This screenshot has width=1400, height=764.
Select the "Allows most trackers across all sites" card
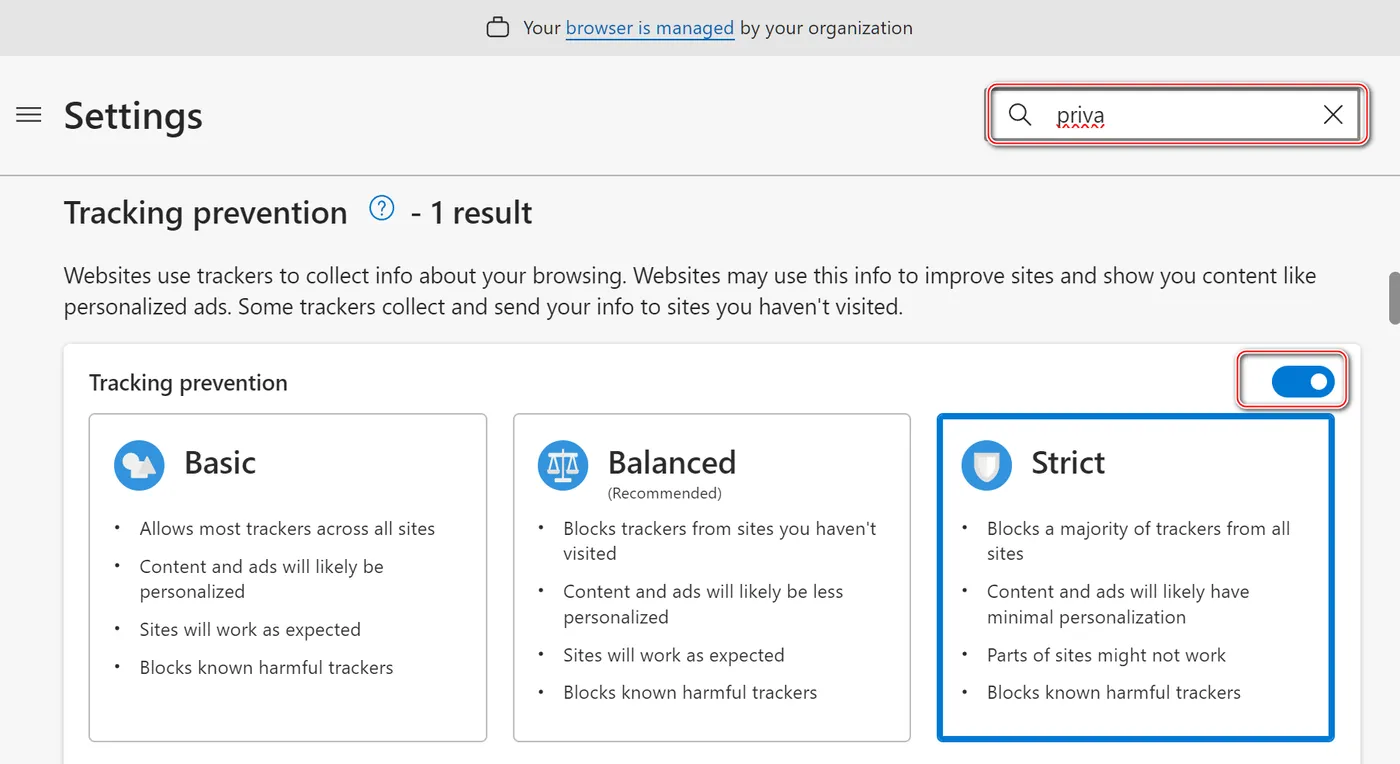coord(288,578)
